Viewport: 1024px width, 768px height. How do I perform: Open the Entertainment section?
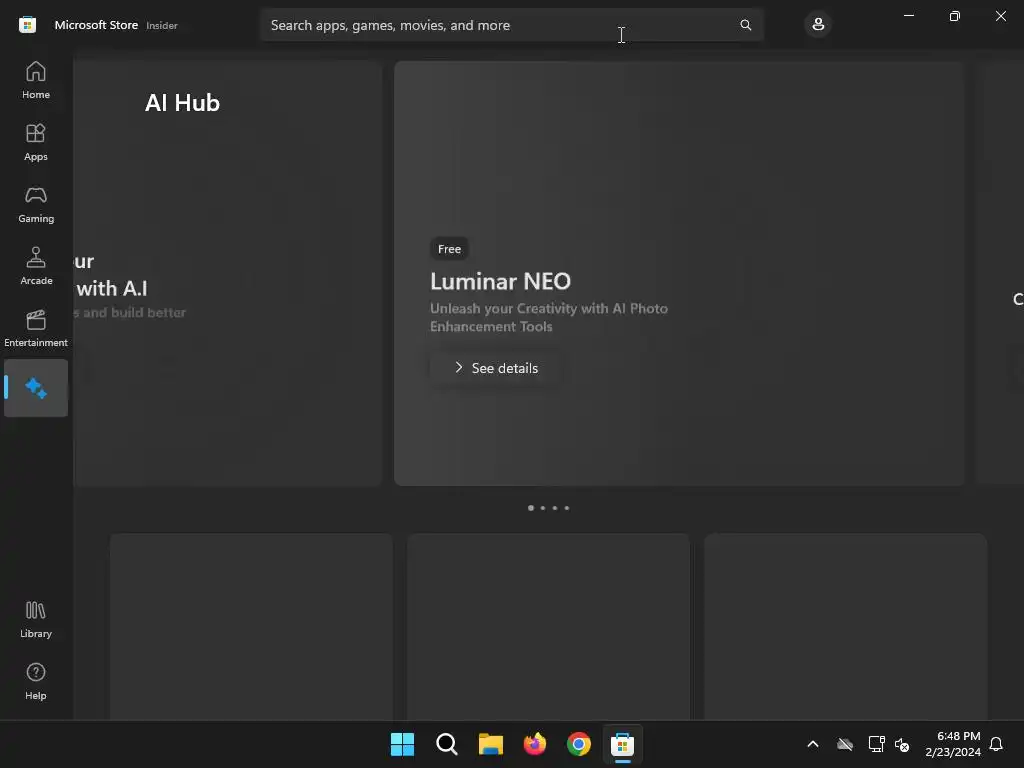click(36, 328)
